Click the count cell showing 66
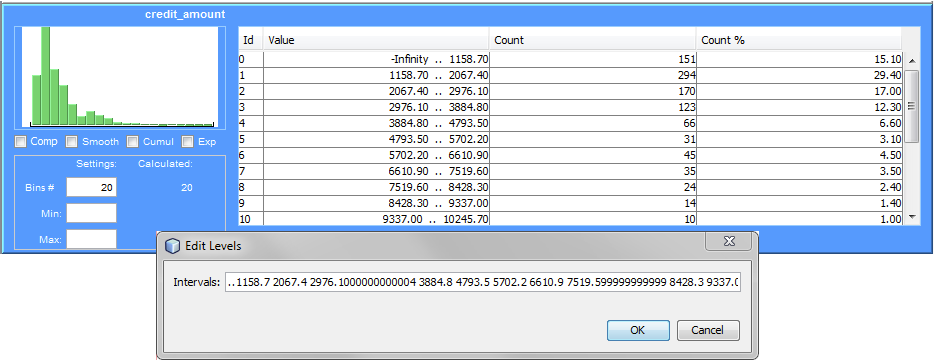 [593, 123]
